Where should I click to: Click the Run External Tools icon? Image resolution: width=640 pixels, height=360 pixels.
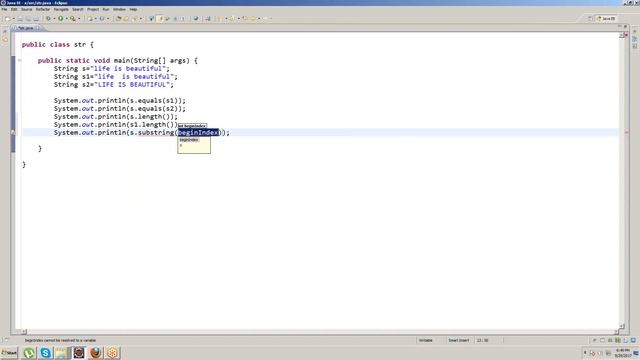[73, 18]
